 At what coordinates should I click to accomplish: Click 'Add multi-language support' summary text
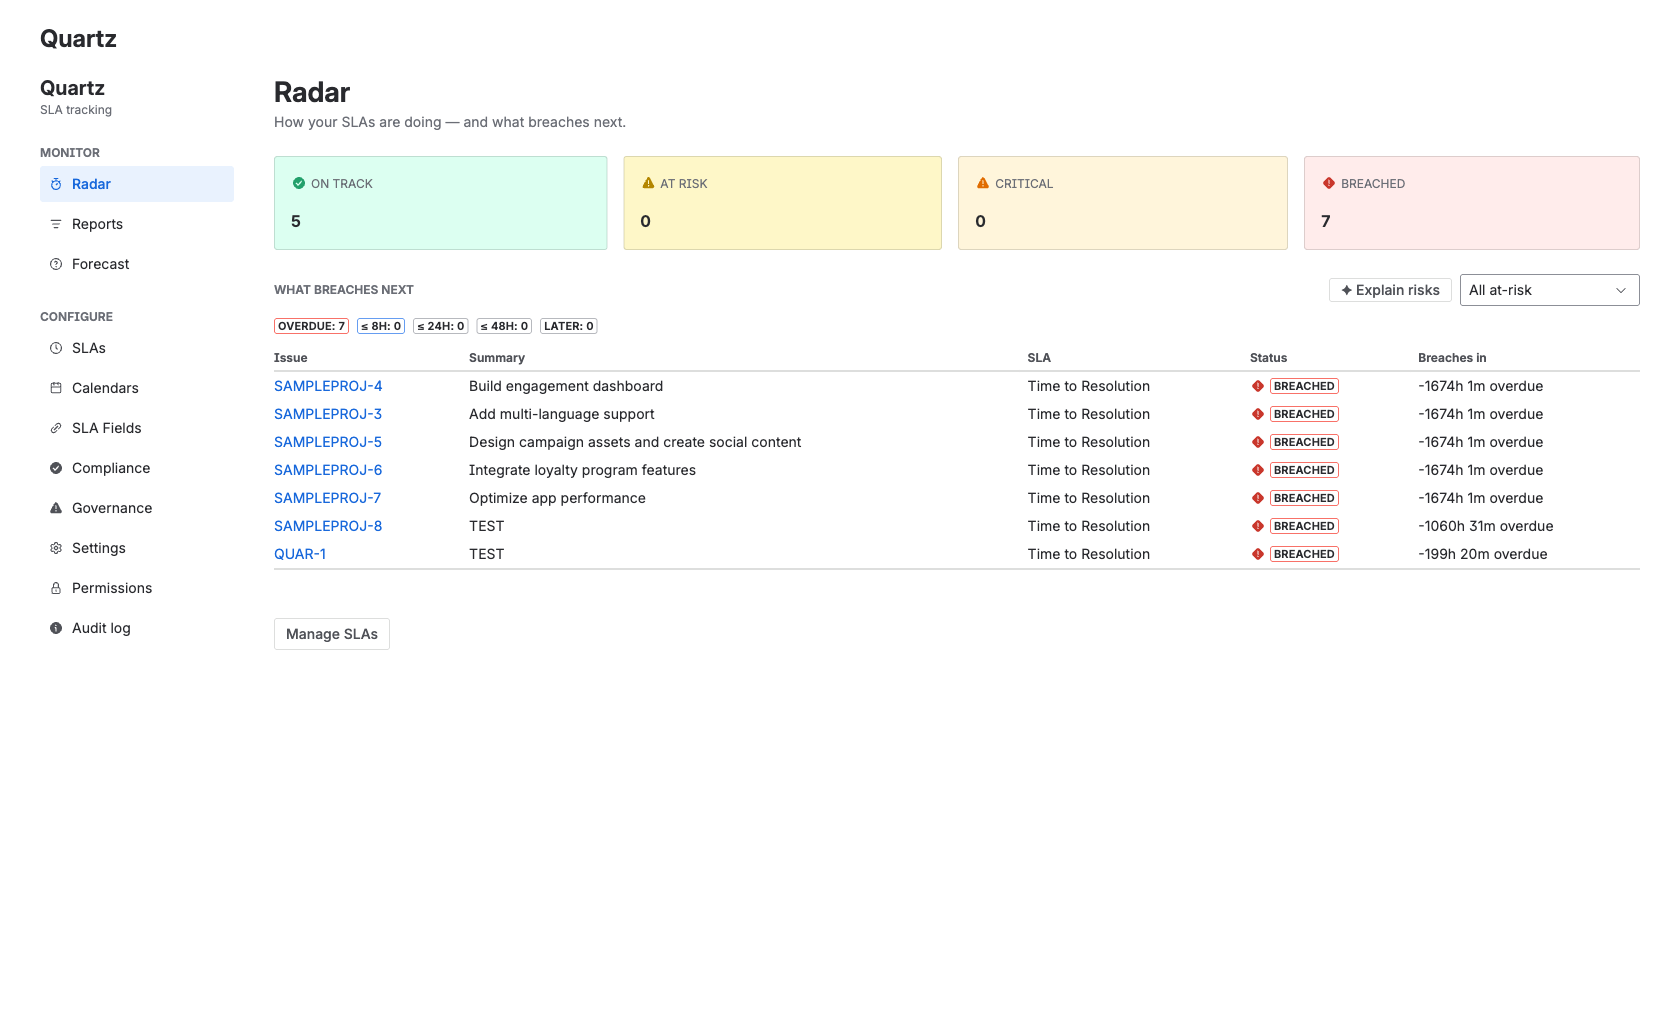(x=562, y=414)
